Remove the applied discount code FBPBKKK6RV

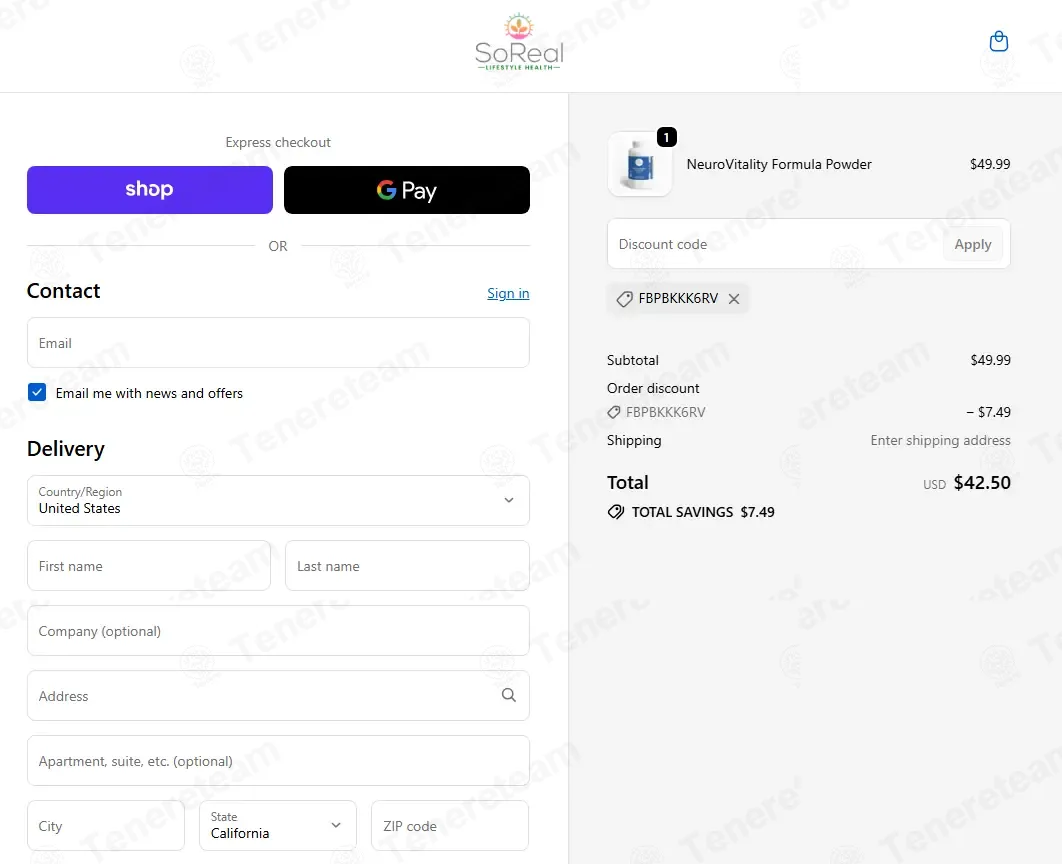734,299
